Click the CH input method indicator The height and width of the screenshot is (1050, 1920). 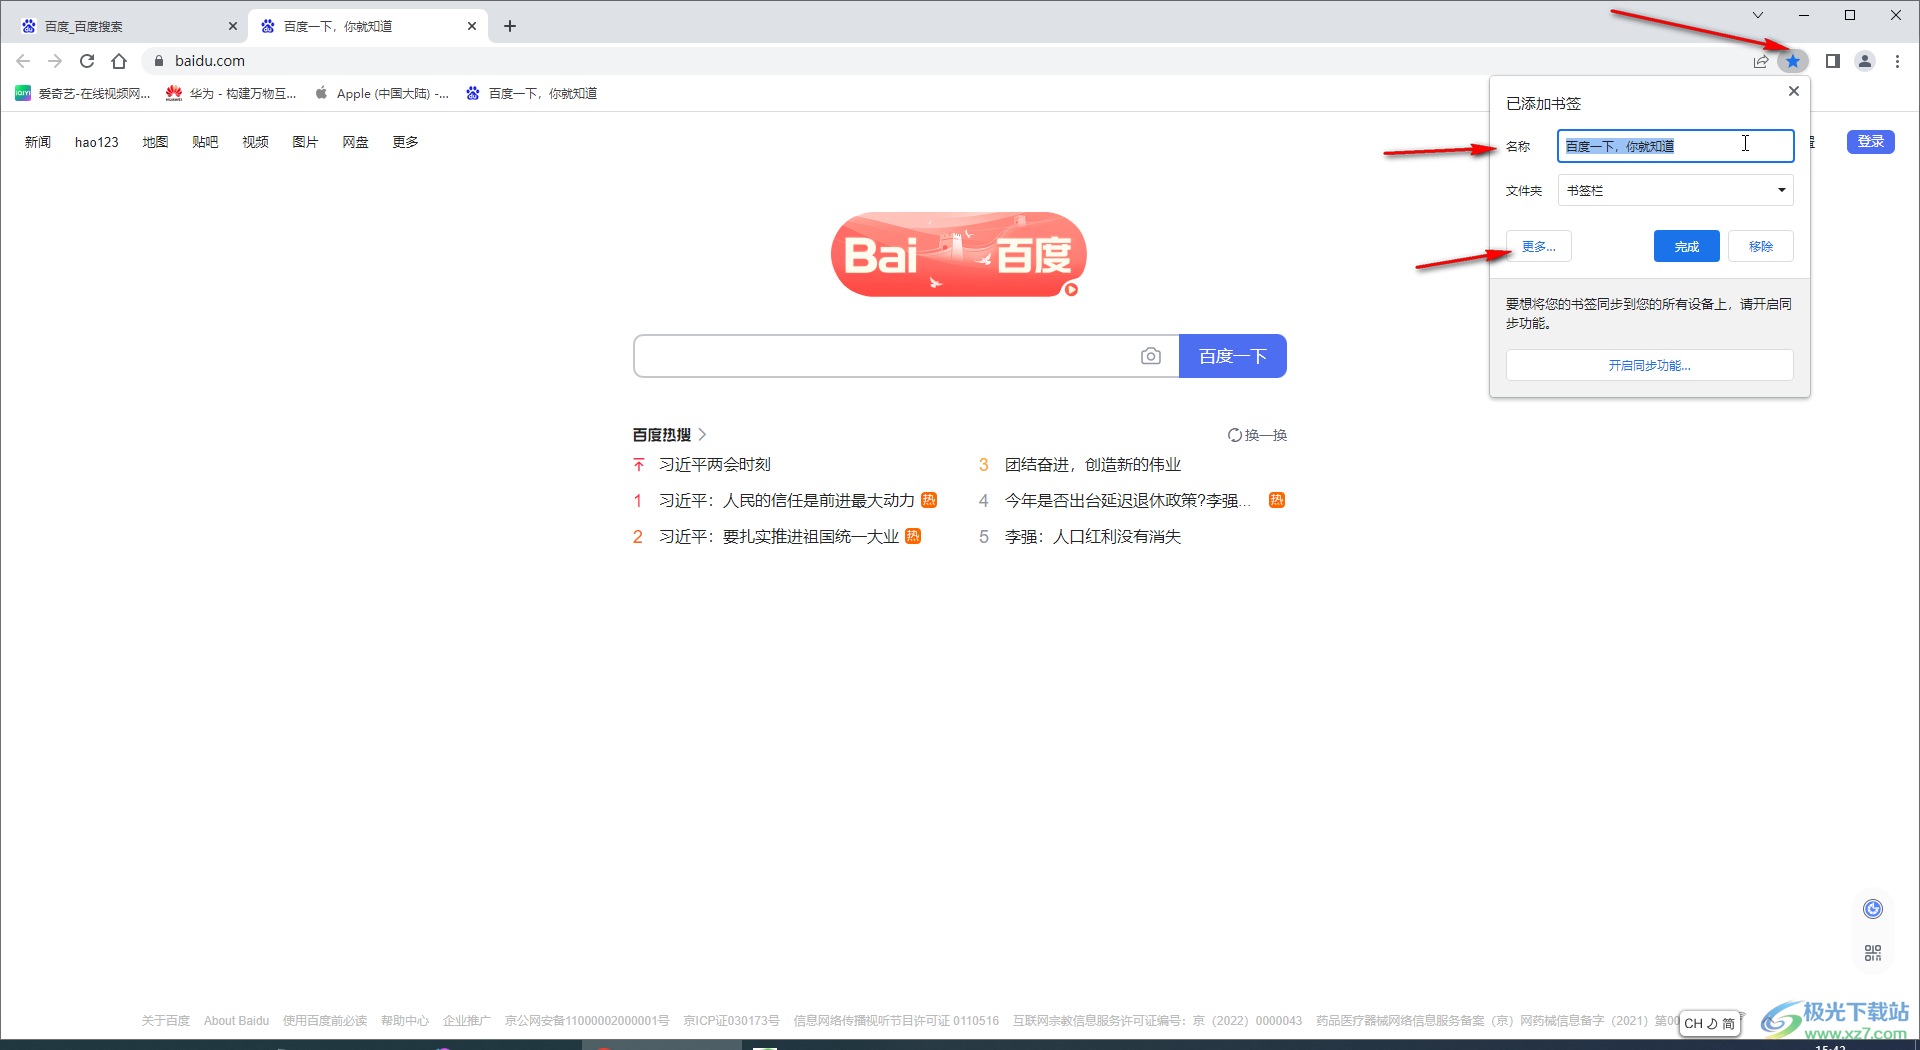coord(1710,1023)
